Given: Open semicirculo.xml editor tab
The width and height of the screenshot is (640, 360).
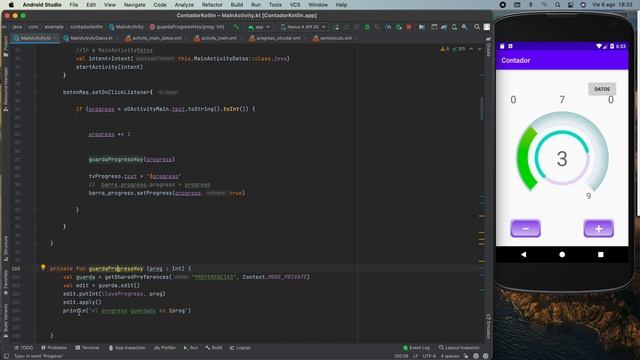Looking at the screenshot, I should point(335,38).
